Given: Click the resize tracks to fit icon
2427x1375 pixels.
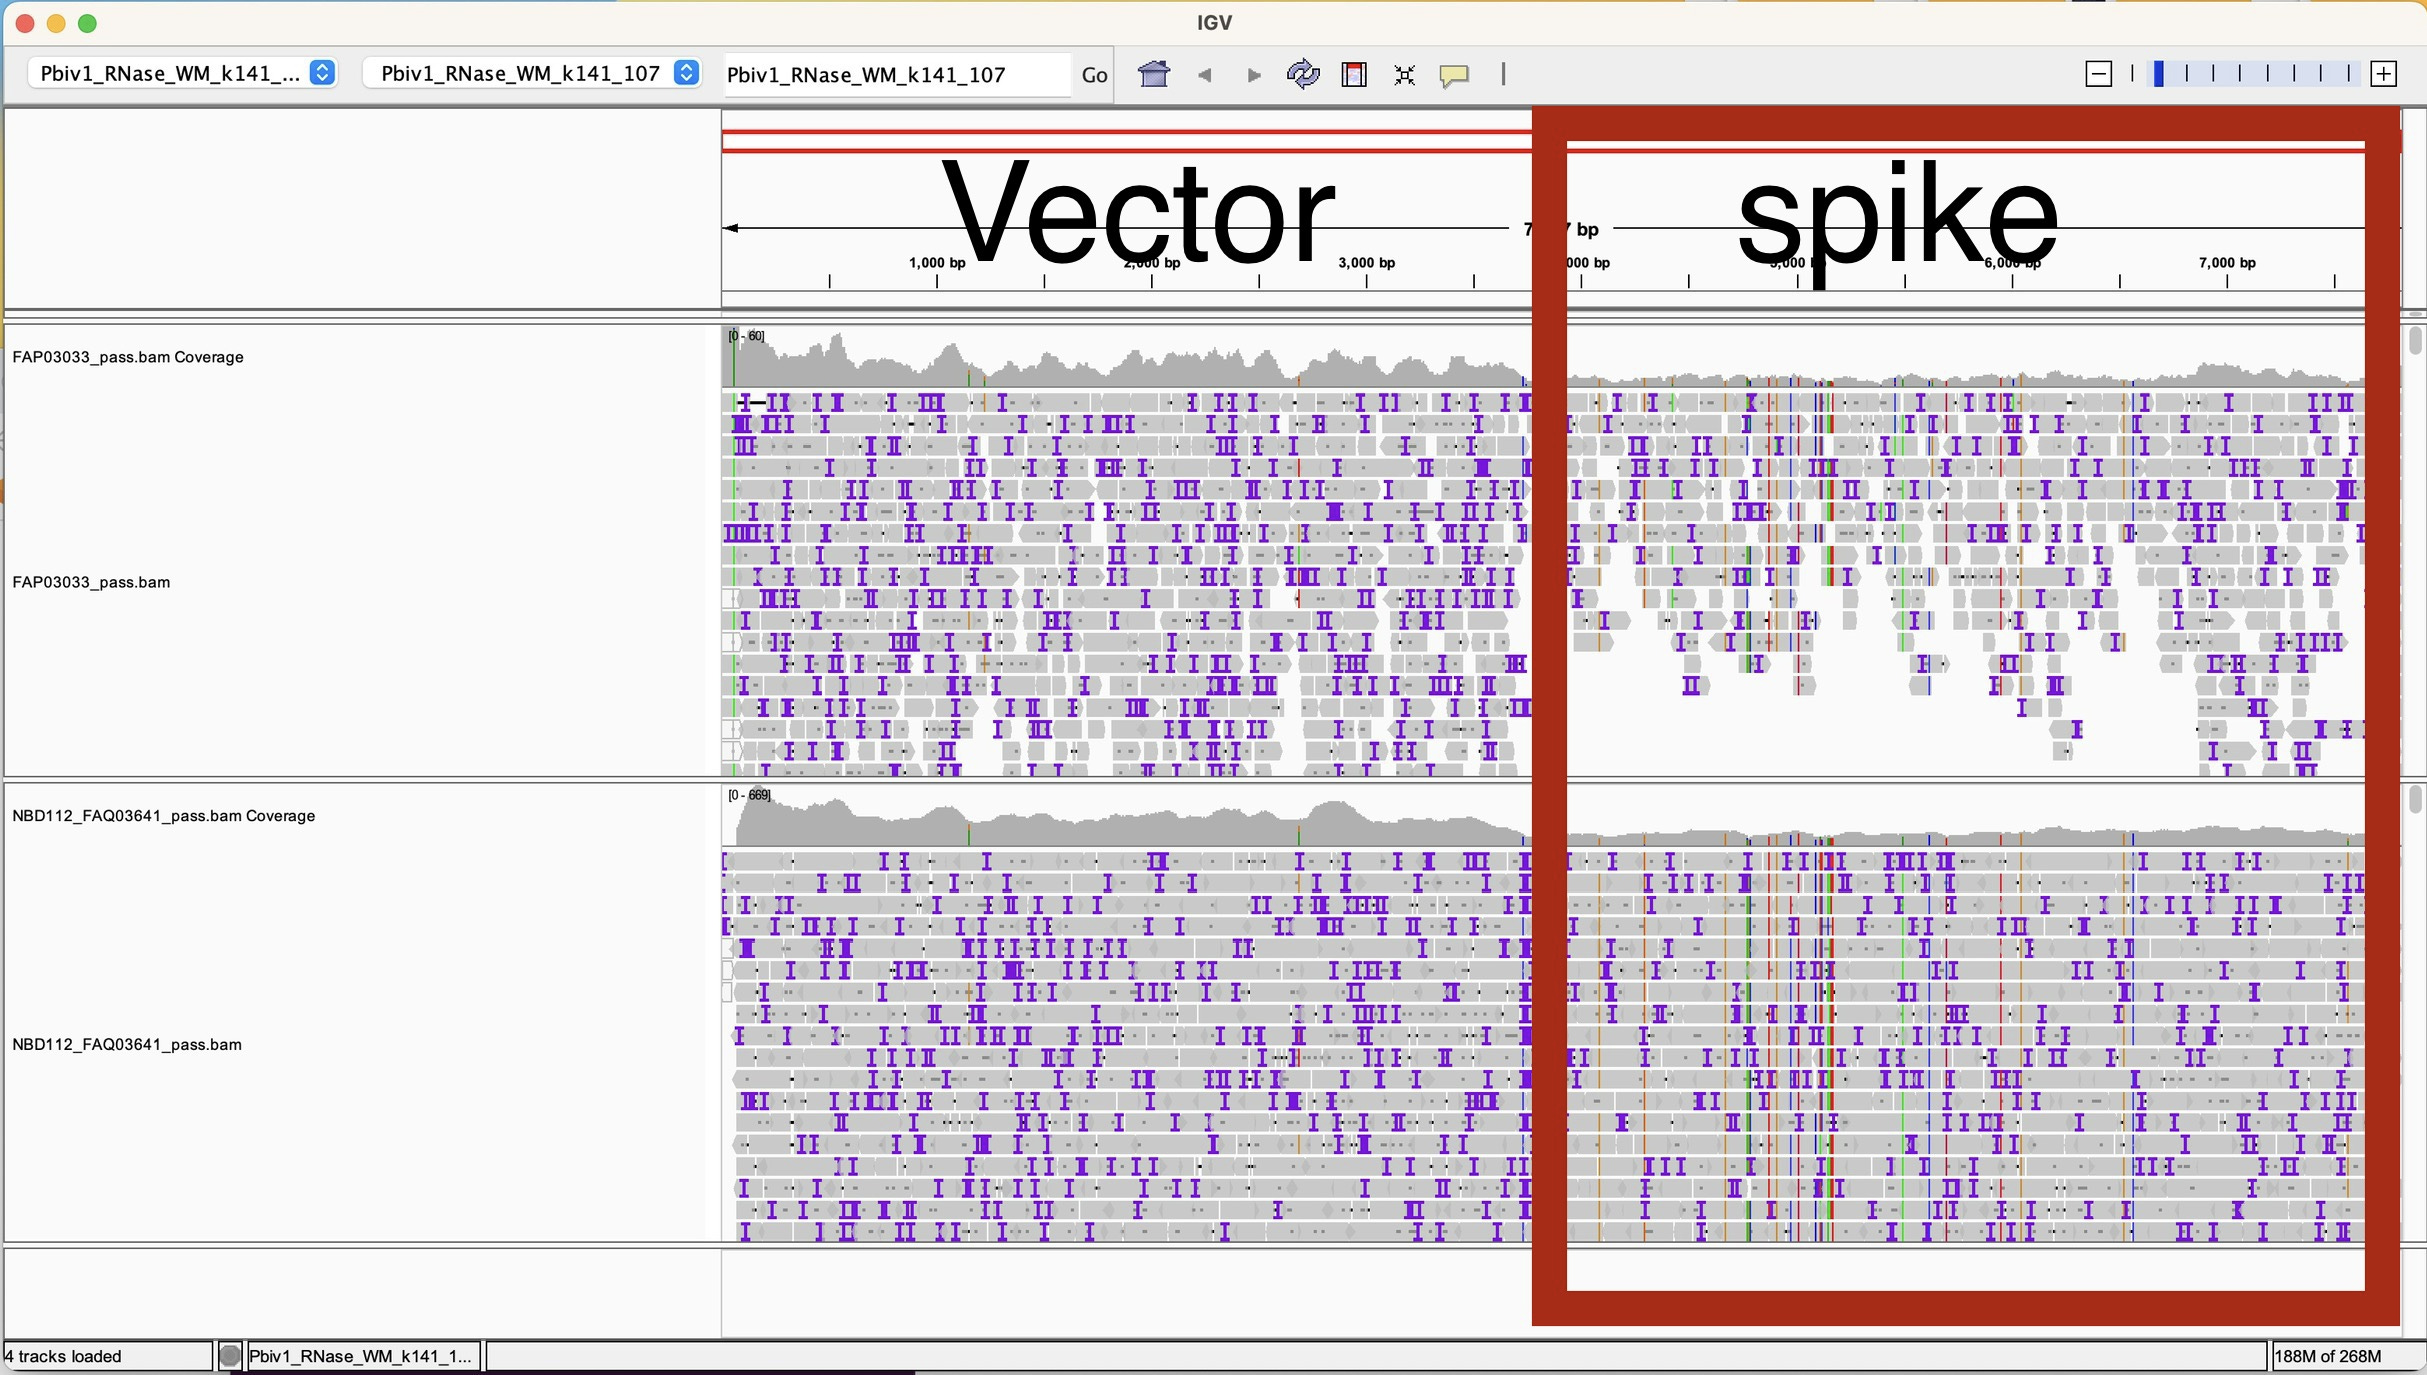Looking at the screenshot, I should click(1404, 75).
